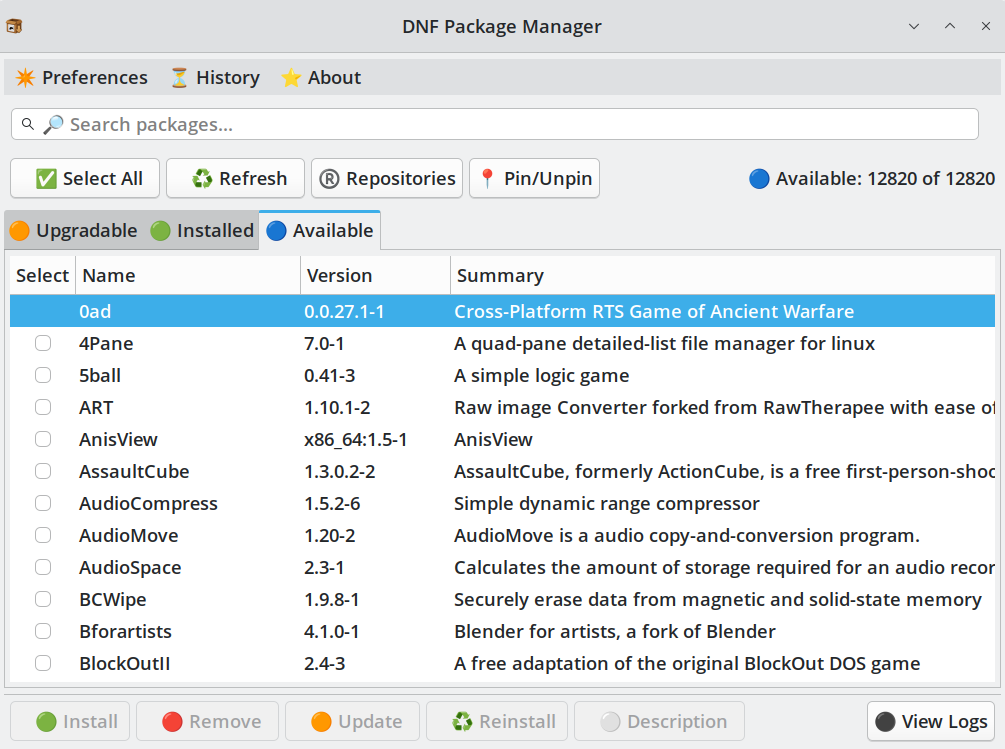Click the Search packages field

click(495, 124)
